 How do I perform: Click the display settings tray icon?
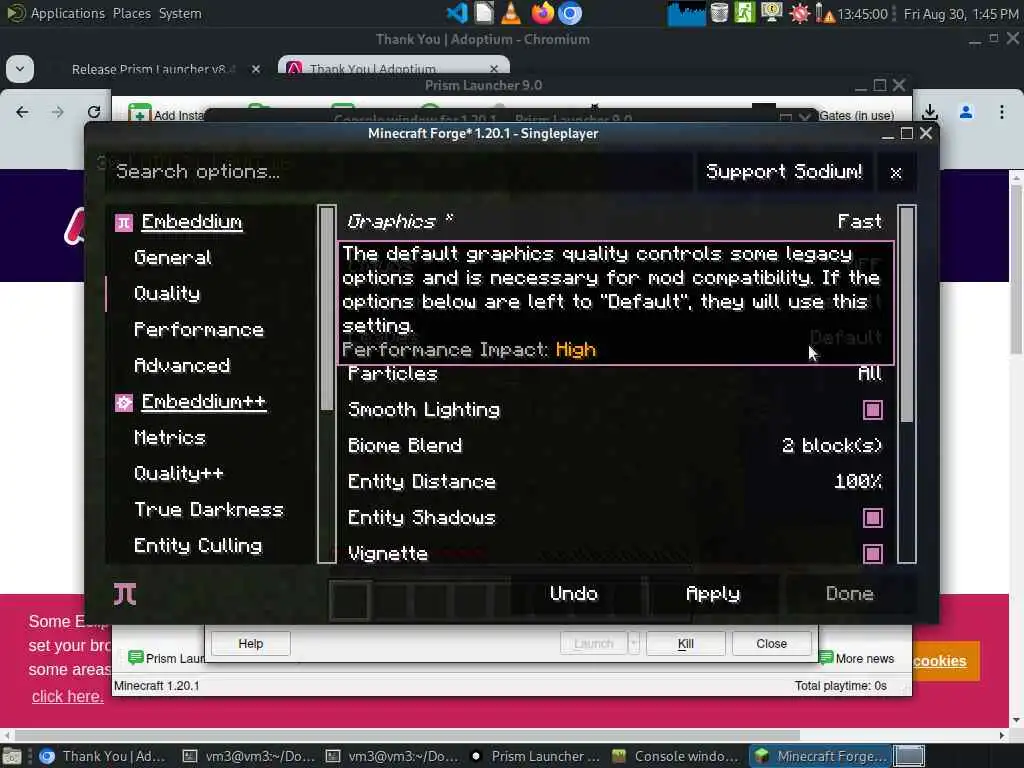click(772, 13)
